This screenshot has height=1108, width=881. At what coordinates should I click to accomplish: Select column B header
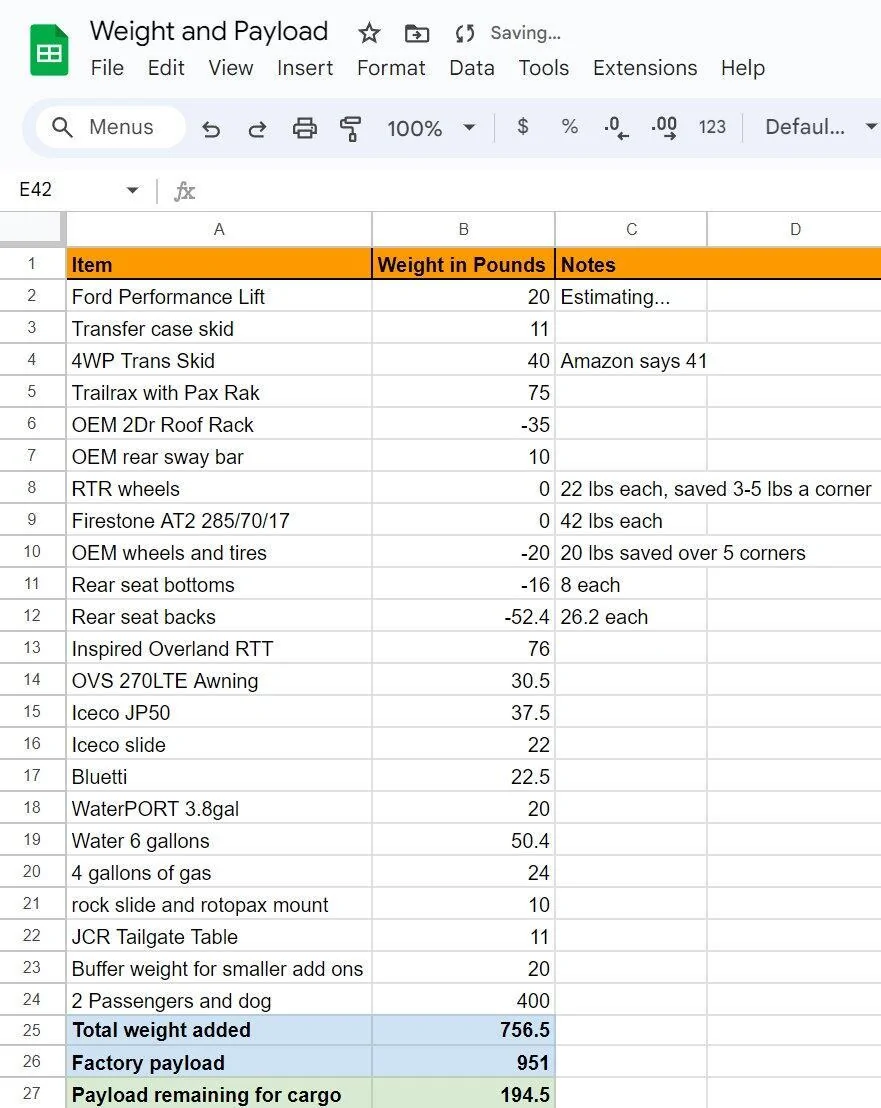pyautogui.click(x=463, y=229)
